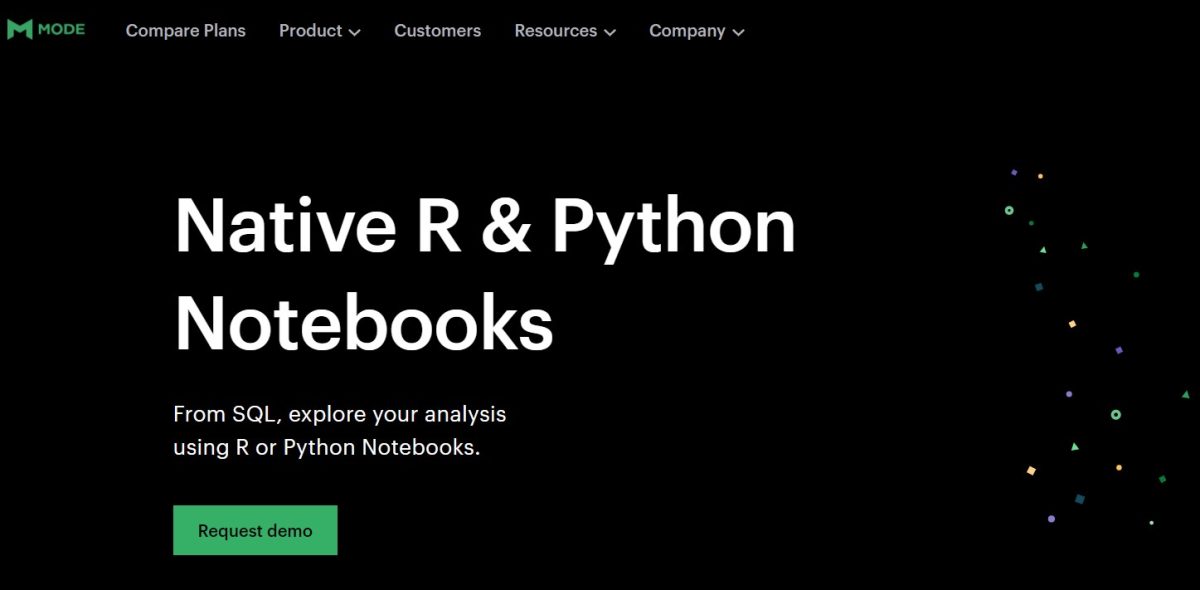This screenshot has width=1200, height=590.
Task: Select the Native R & Python Notebooks heading
Action: click(x=485, y=274)
